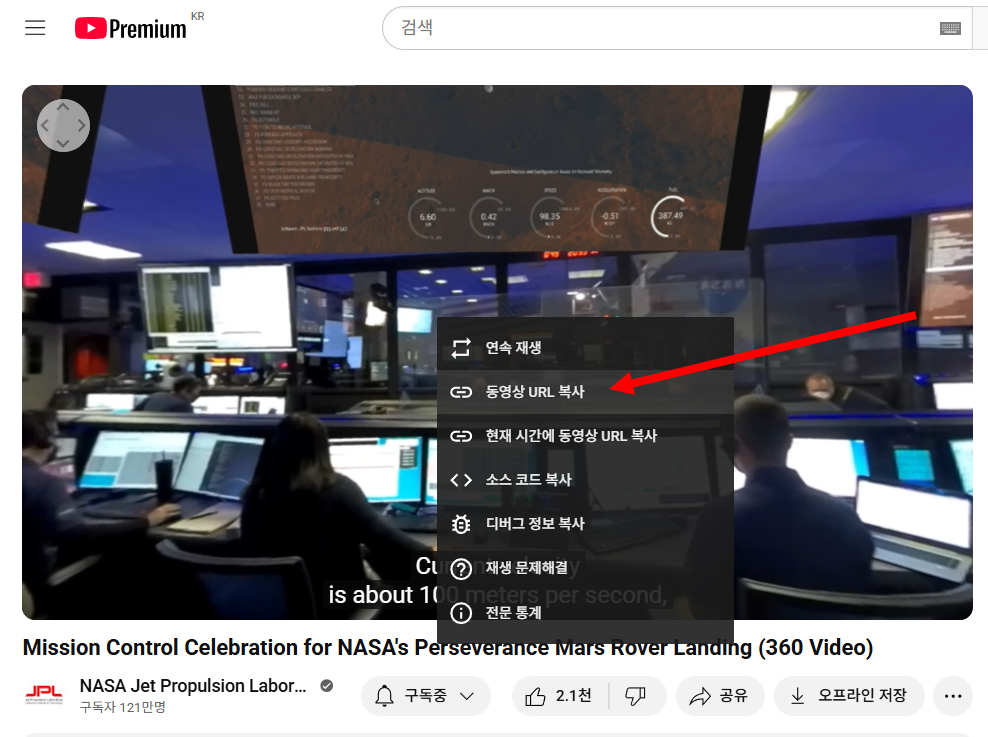988x737 pixels.
Task: Click the 공유 share button
Action: (x=720, y=695)
